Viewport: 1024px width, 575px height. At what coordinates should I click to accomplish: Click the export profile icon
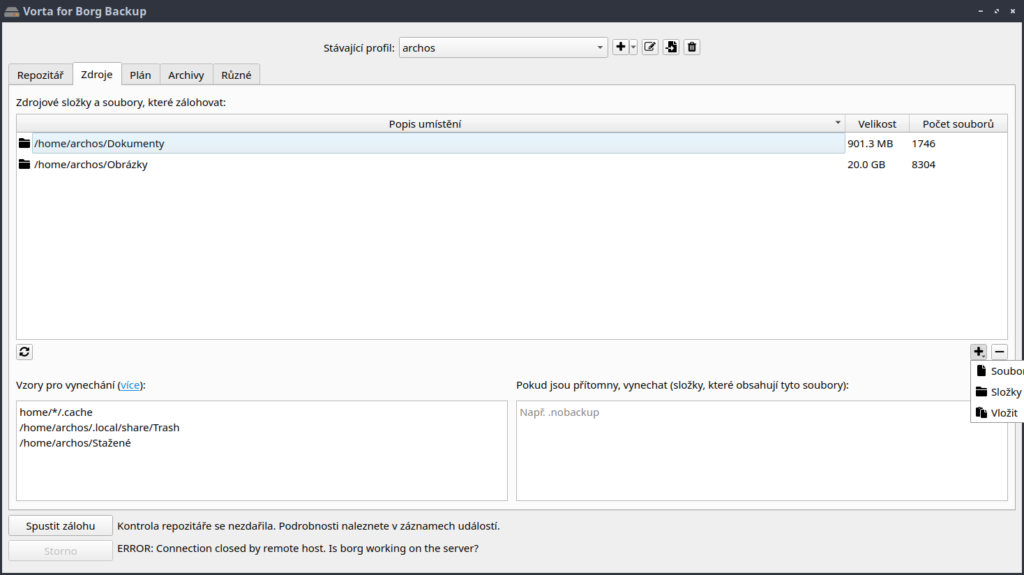click(x=671, y=47)
